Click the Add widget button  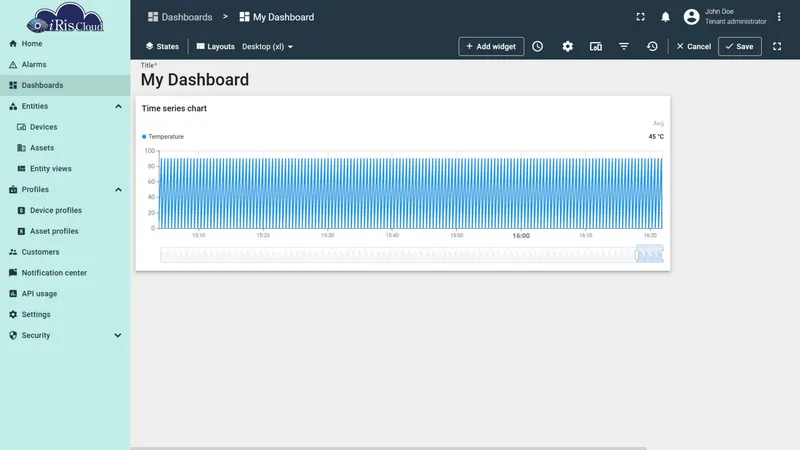[491, 46]
